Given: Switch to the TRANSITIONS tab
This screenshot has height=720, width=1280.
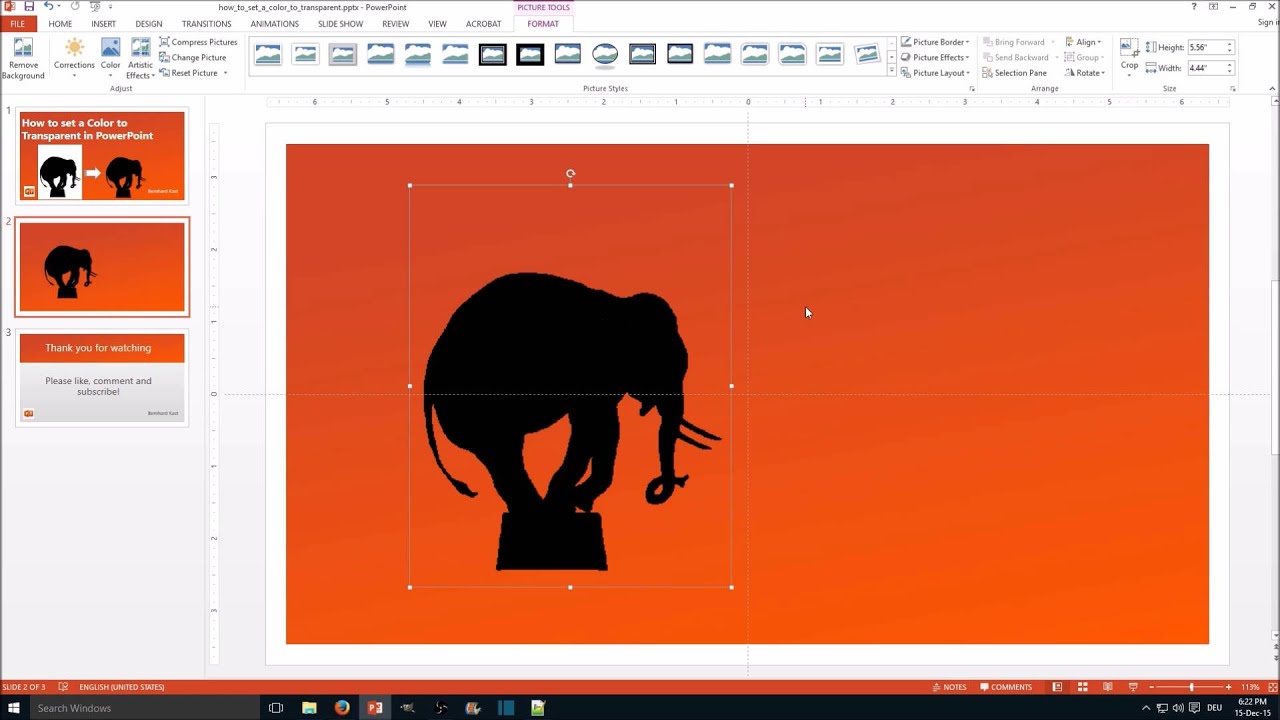Looking at the screenshot, I should 206,24.
